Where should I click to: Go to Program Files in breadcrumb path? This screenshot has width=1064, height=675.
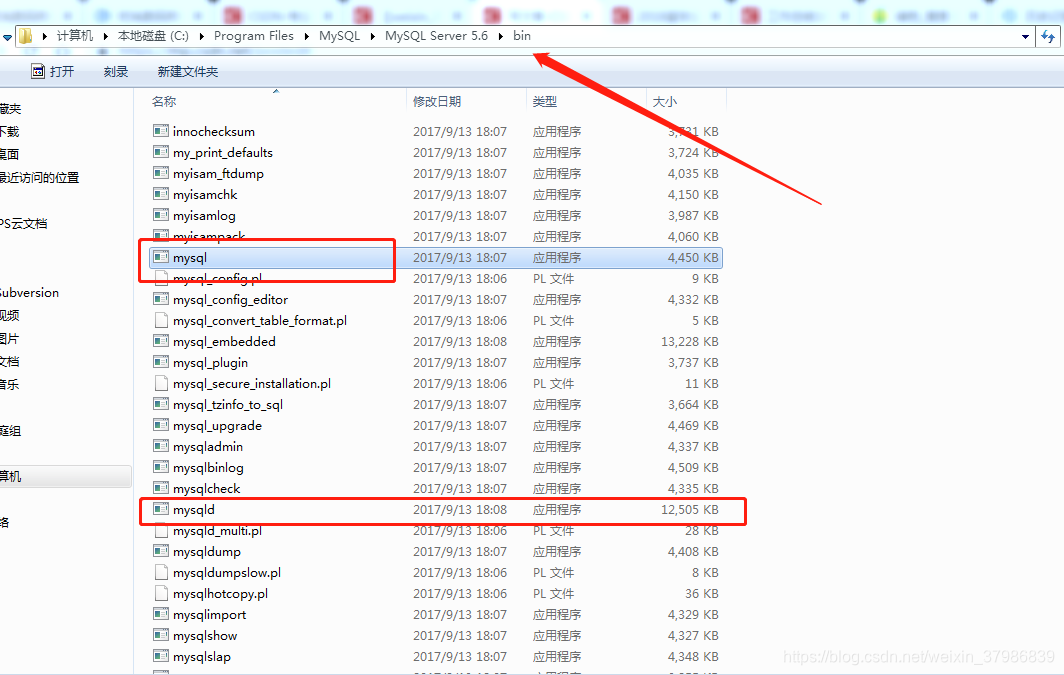pos(254,36)
